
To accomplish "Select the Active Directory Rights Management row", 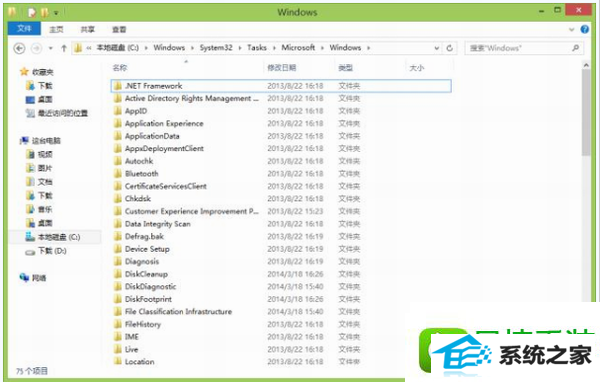I will [281, 98].
